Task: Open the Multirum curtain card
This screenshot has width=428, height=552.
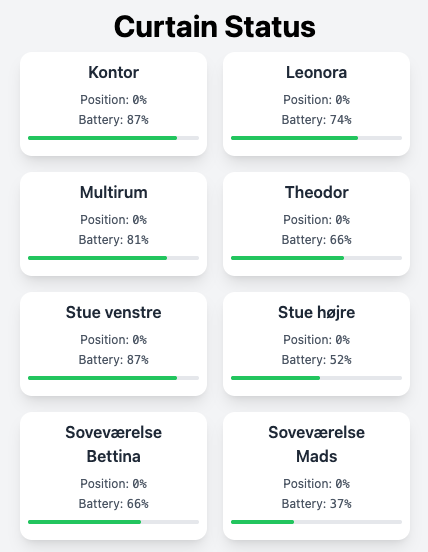Action: (x=113, y=224)
